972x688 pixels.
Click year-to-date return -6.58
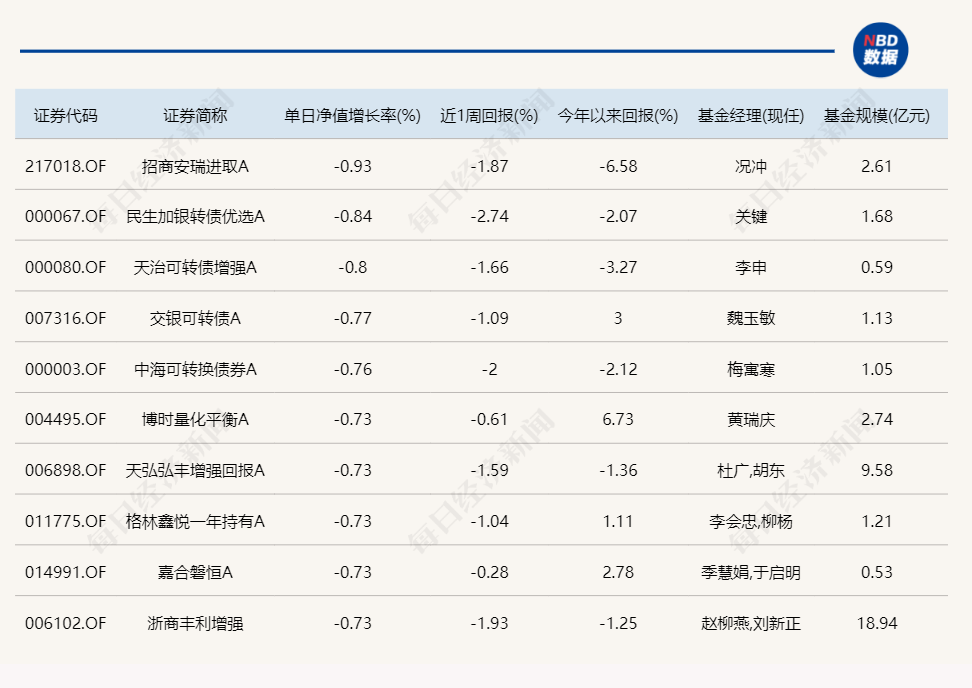(x=618, y=166)
